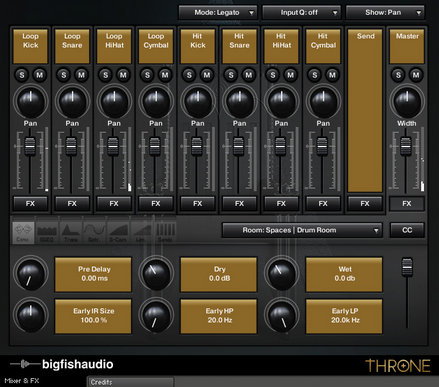Open FX for Loop Snare channel
Image resolution: width=439 pixels, height=387 pixels.
72,203
